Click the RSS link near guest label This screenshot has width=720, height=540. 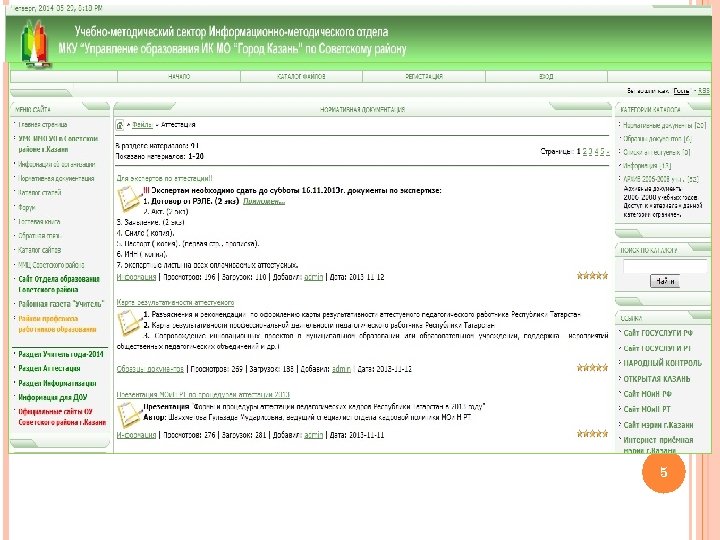(x=703, y=91)
